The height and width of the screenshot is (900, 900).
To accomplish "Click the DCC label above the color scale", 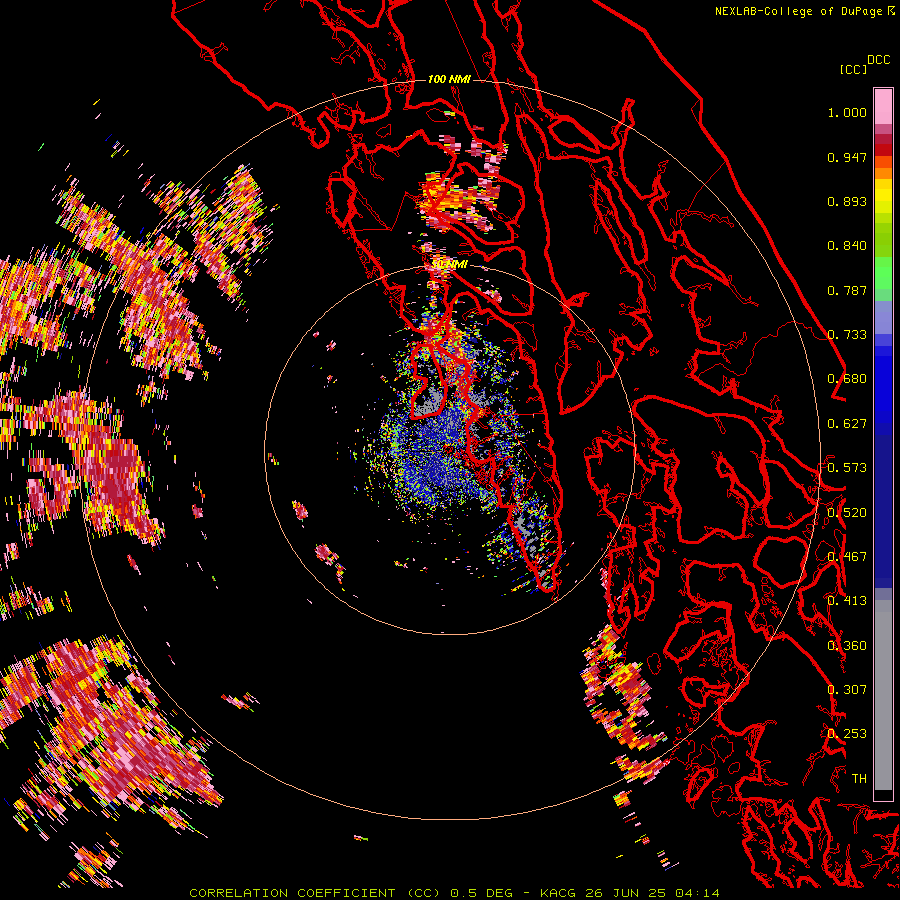I will coord(878,59).
